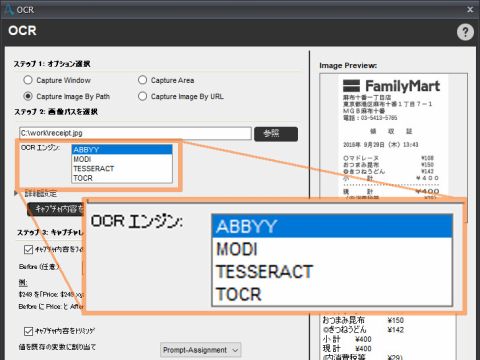Choose Capture Image By URL option

pyautogui.click(x=142, y=96)
